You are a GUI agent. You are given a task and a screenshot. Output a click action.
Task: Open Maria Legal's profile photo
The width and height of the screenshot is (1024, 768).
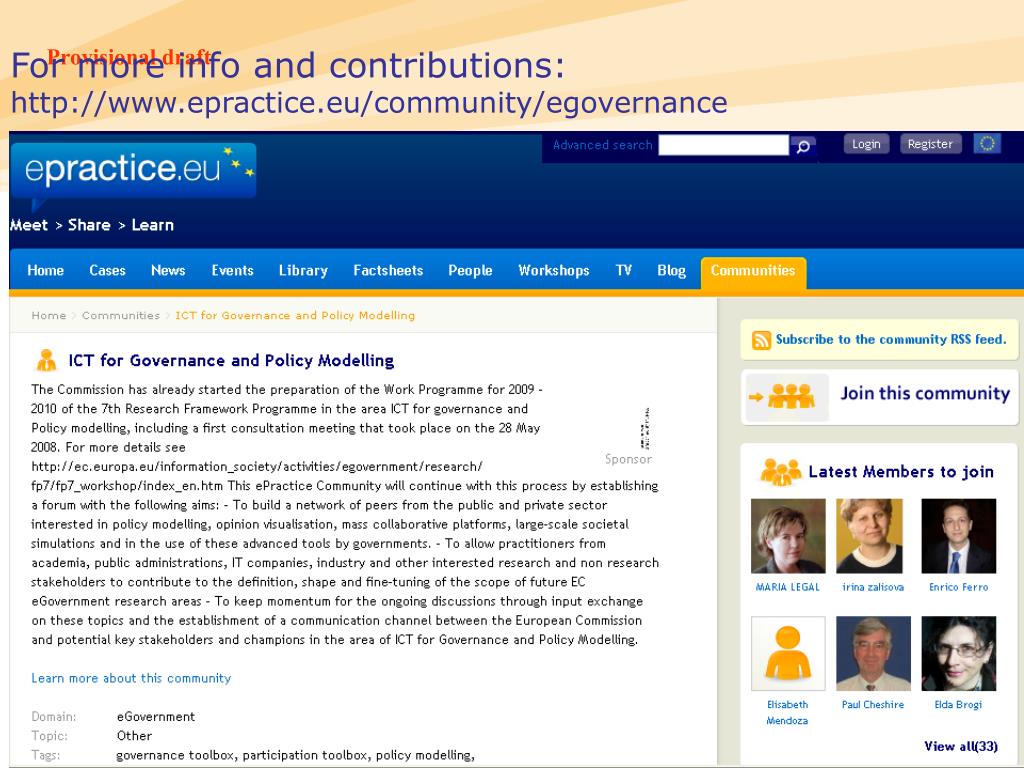click(788, 536)
